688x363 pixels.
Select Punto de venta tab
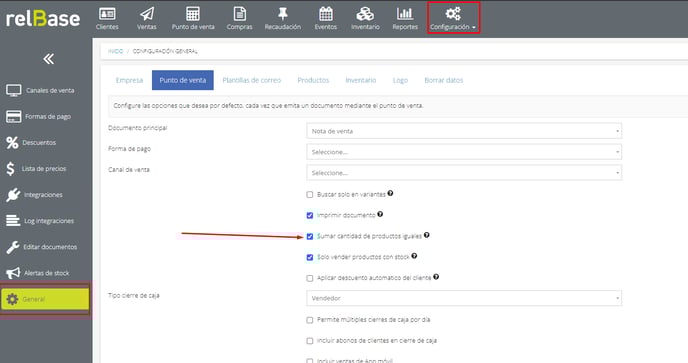pyautogui.click(x=183, y=80)
